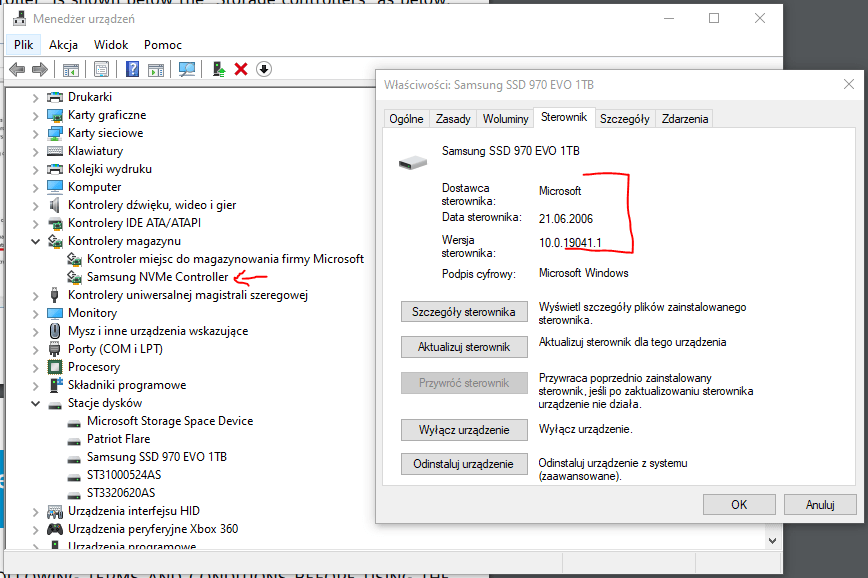868x578 pixels.
Task: Select Microsoft Storage Space Device
Action: click(x=170, y=421)
